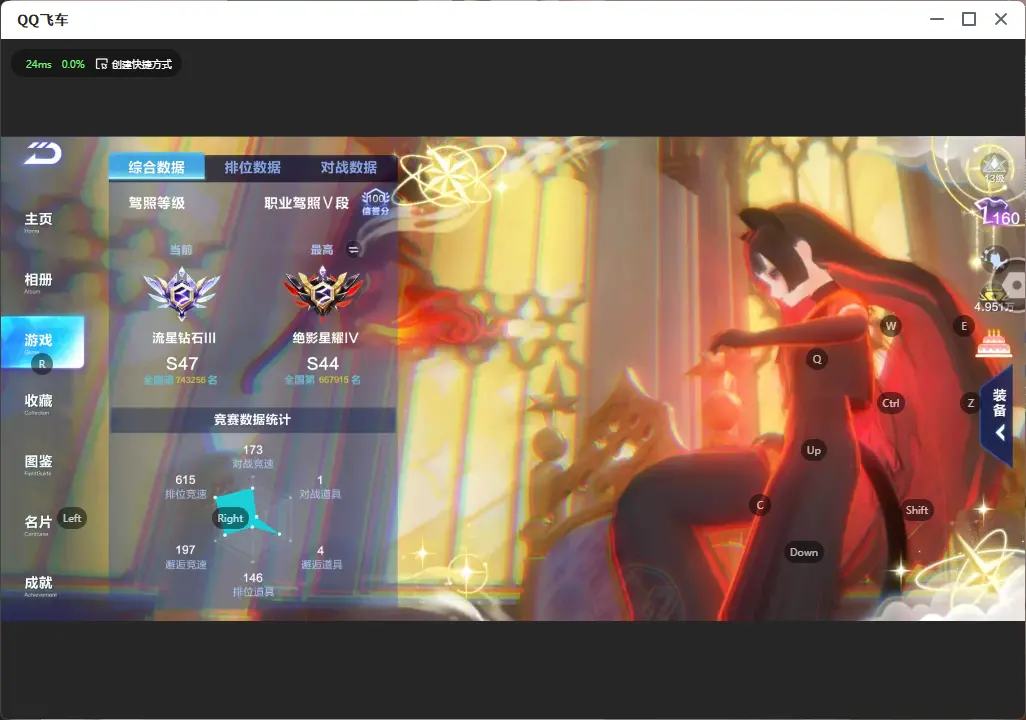Viewport: 1026px width, 720px height.
Task: Tap the W virtual key overlay
Action: coord(891,326)
